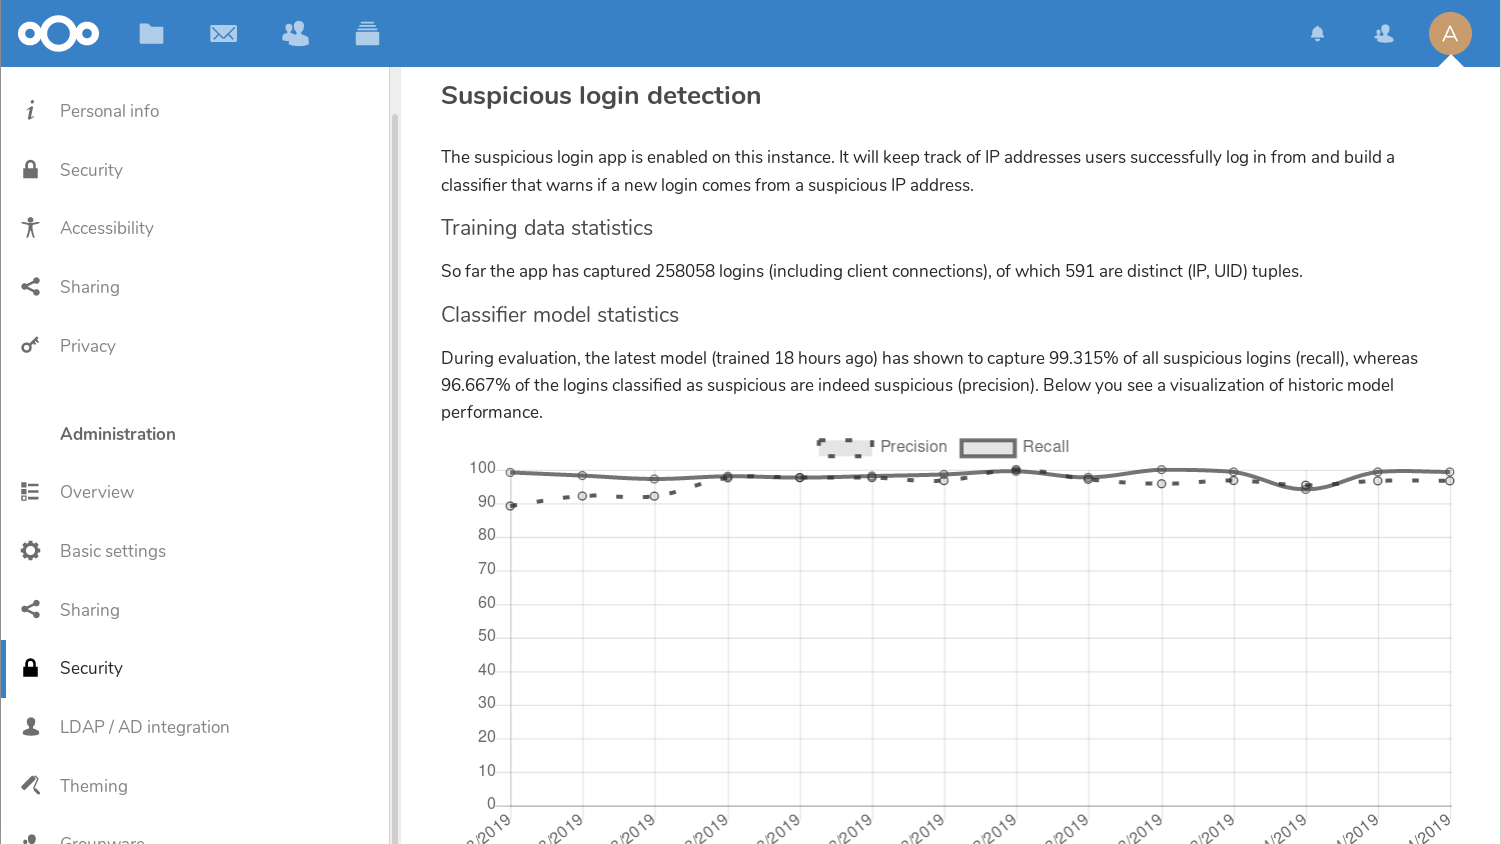Viewport: 1501px width, 844px height.
Task: Go to Personal info settings
Action: point(109,111)
